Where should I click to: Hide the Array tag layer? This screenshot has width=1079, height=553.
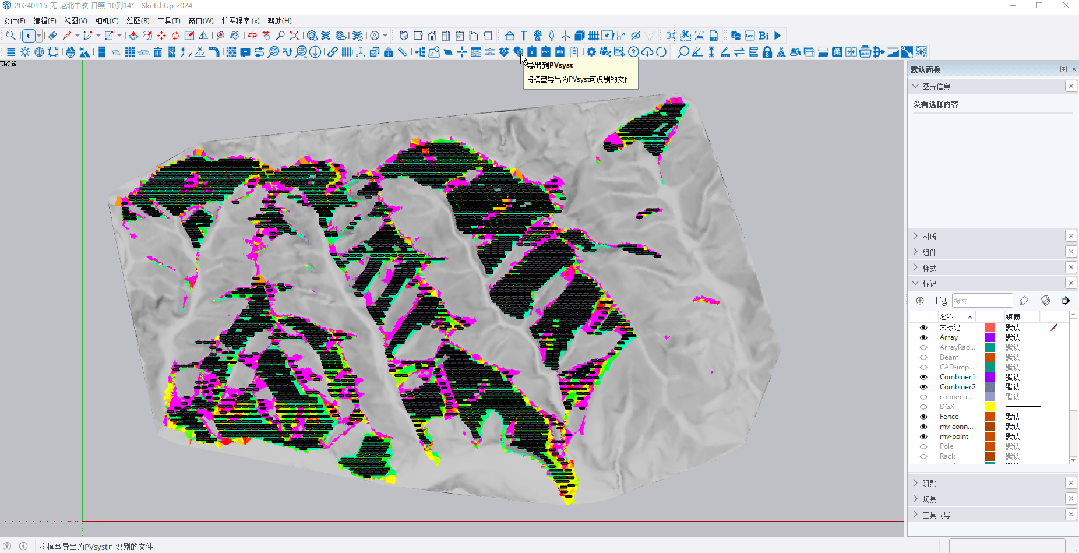[923, 338]
